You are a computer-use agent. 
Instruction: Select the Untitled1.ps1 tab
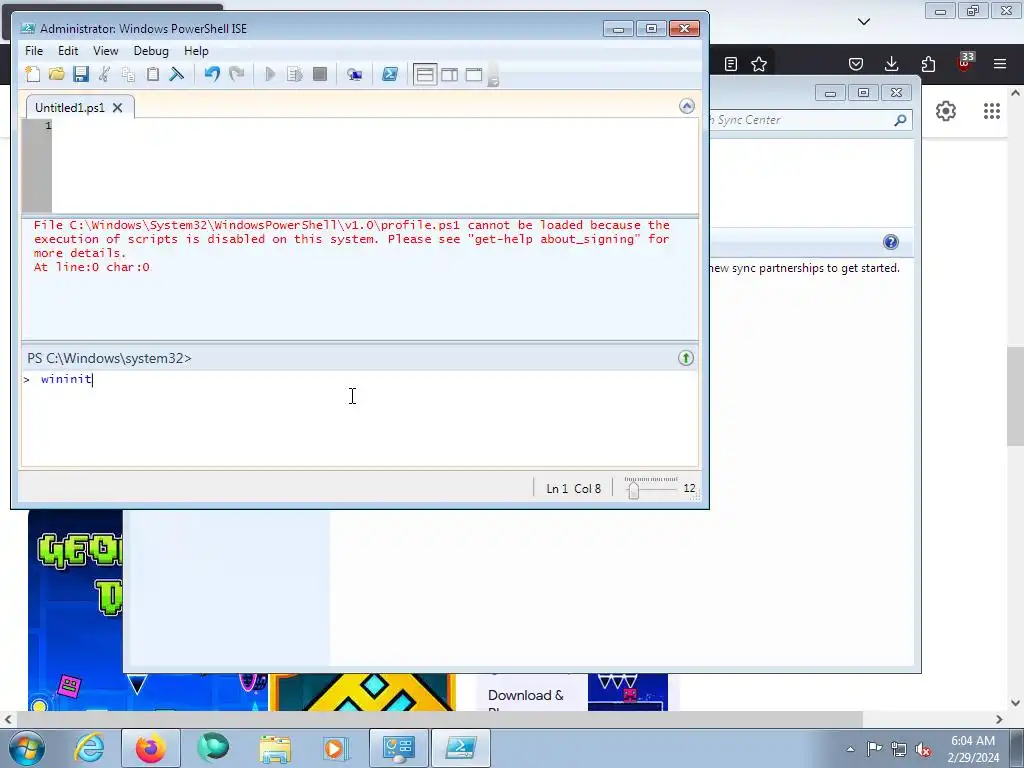70,108
